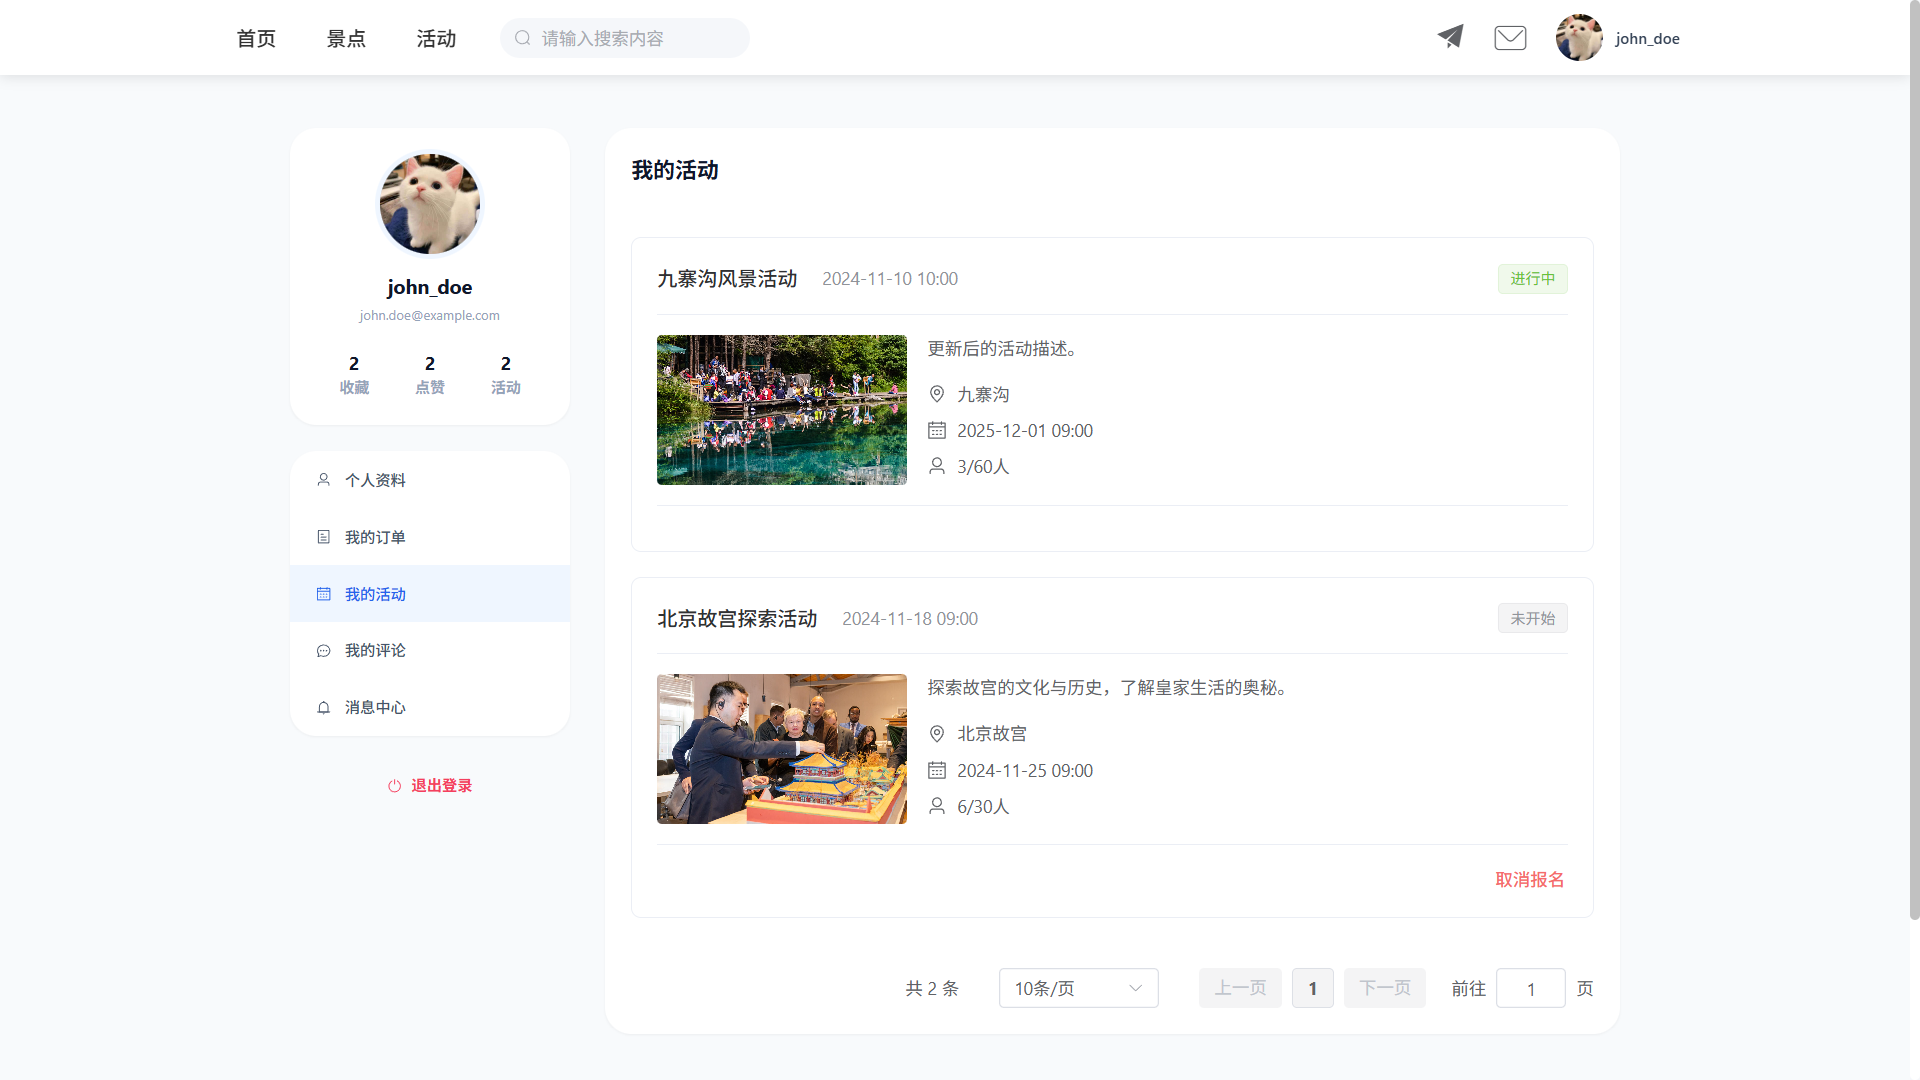This screenshot has height=1080, width=1920.
Task: Open the 10条/页 page size dropdown
Action: point(1078,988)
